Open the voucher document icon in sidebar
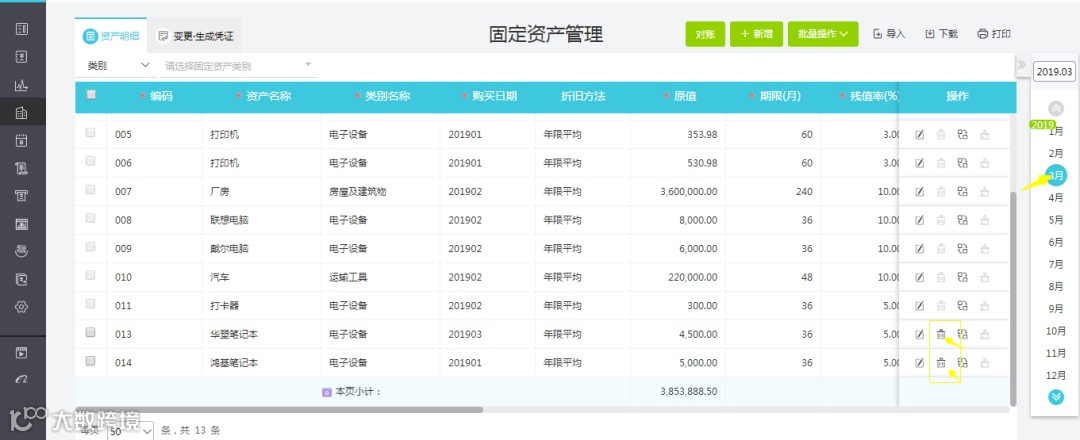1080x440 pixels. pos(21,29)
